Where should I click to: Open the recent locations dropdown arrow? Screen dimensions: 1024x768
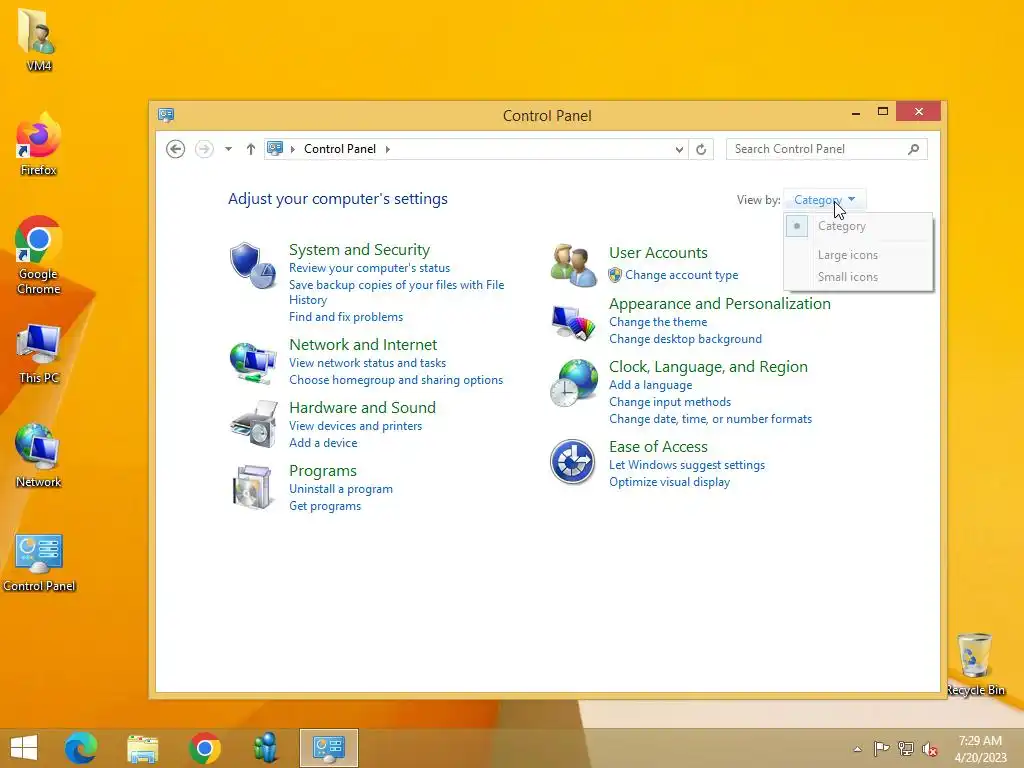pos(228,149)
